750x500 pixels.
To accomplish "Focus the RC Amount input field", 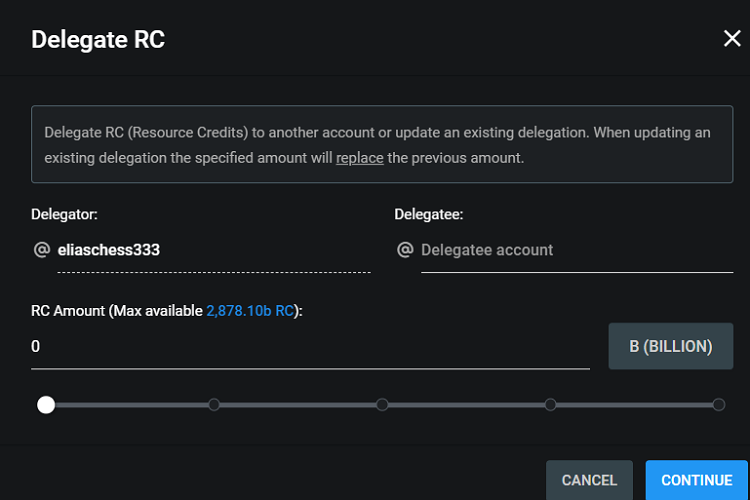I will [x=310, y=347].
